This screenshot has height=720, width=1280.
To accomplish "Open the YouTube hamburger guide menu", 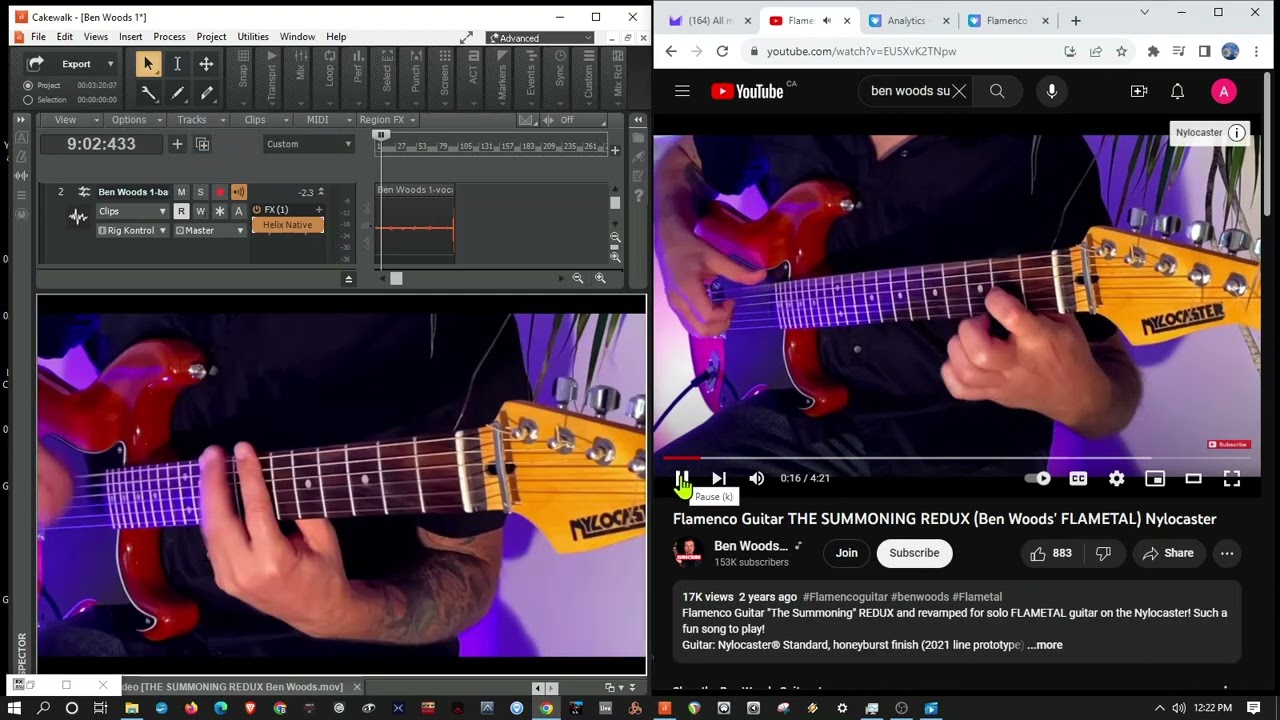I will 682,91.
